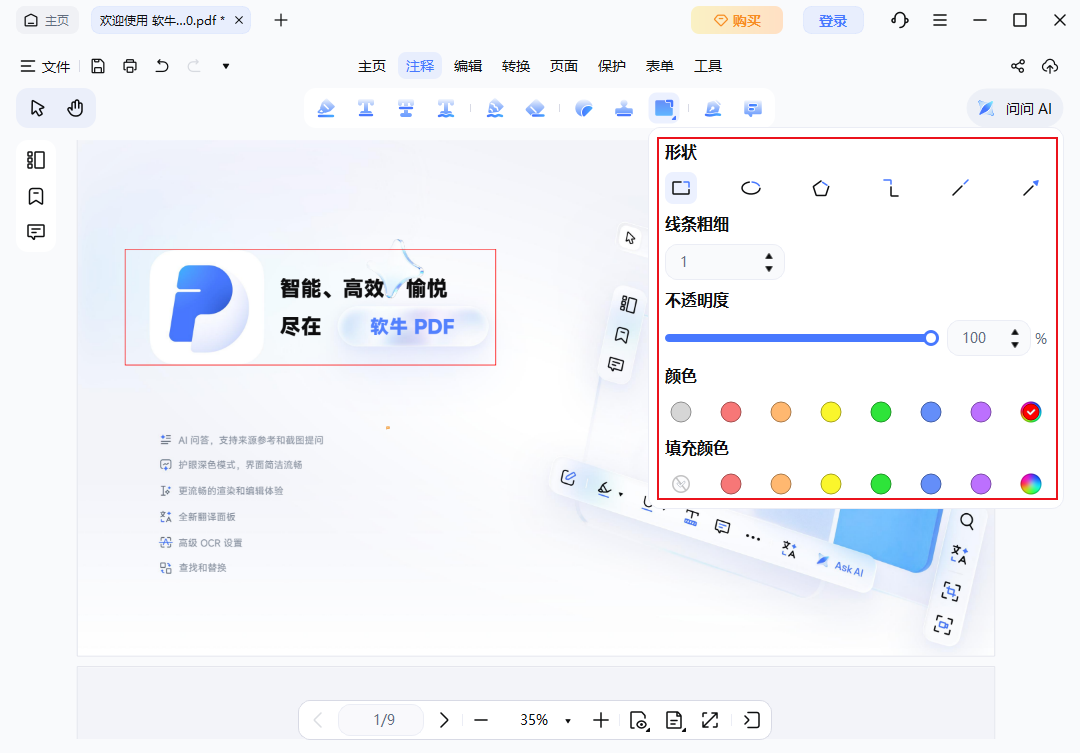Image resolution: width=1080 pixels, height=753 pixels.
Task: Open the bookmarks sidebar panel
Action: [x=36, y=196]
